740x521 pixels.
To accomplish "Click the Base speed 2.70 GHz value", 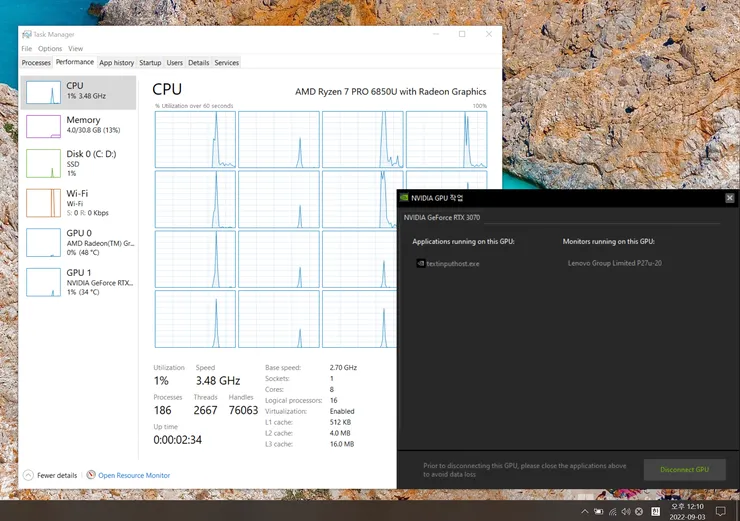I will coord(343,368).
